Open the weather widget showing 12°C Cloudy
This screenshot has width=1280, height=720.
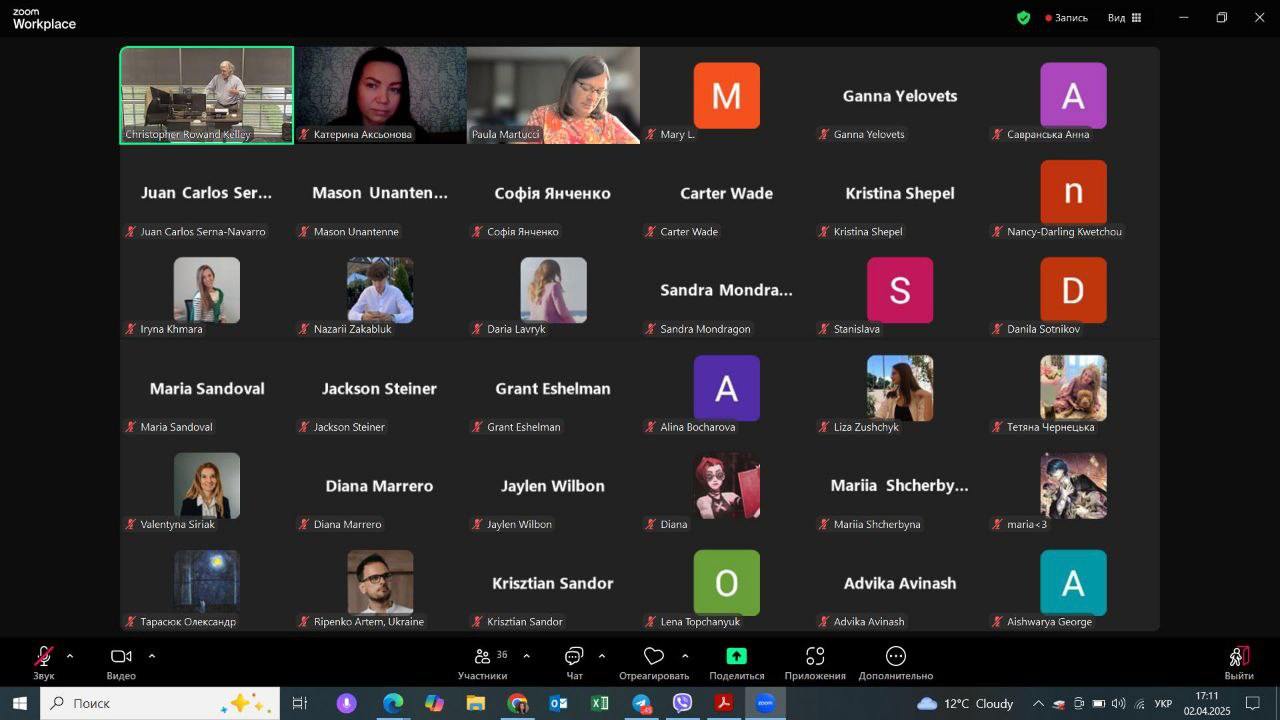click(966, 703)
